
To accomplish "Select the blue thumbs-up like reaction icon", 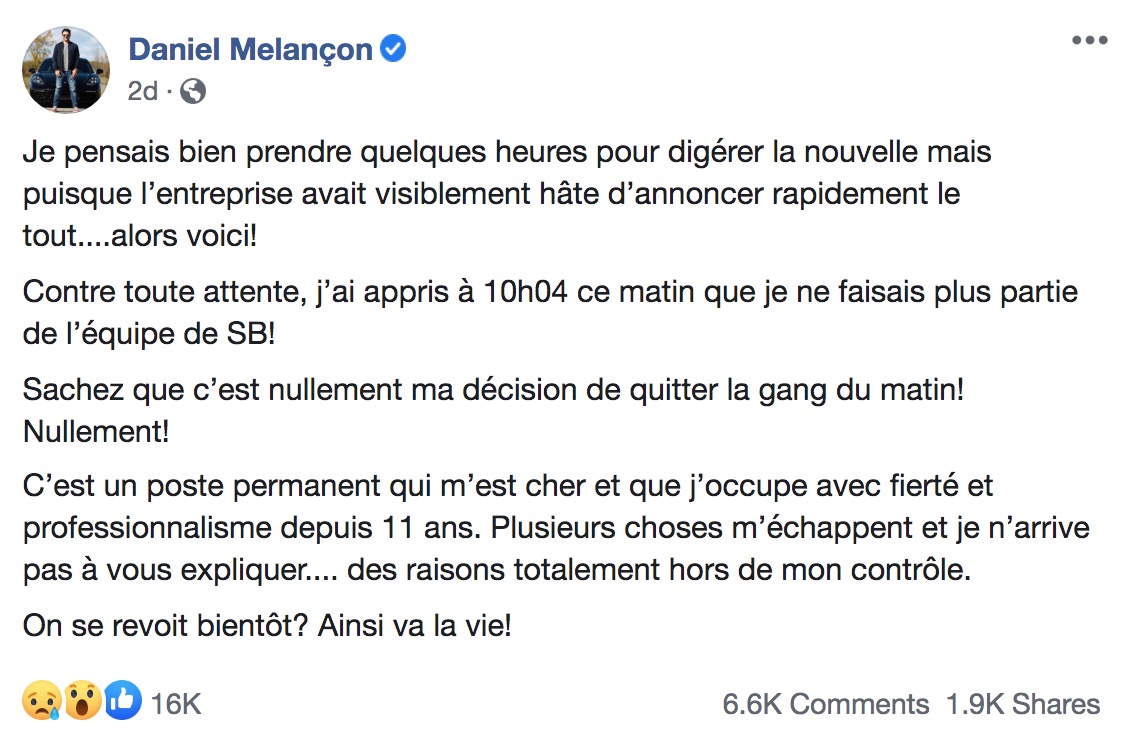I will tap(123, 700).
